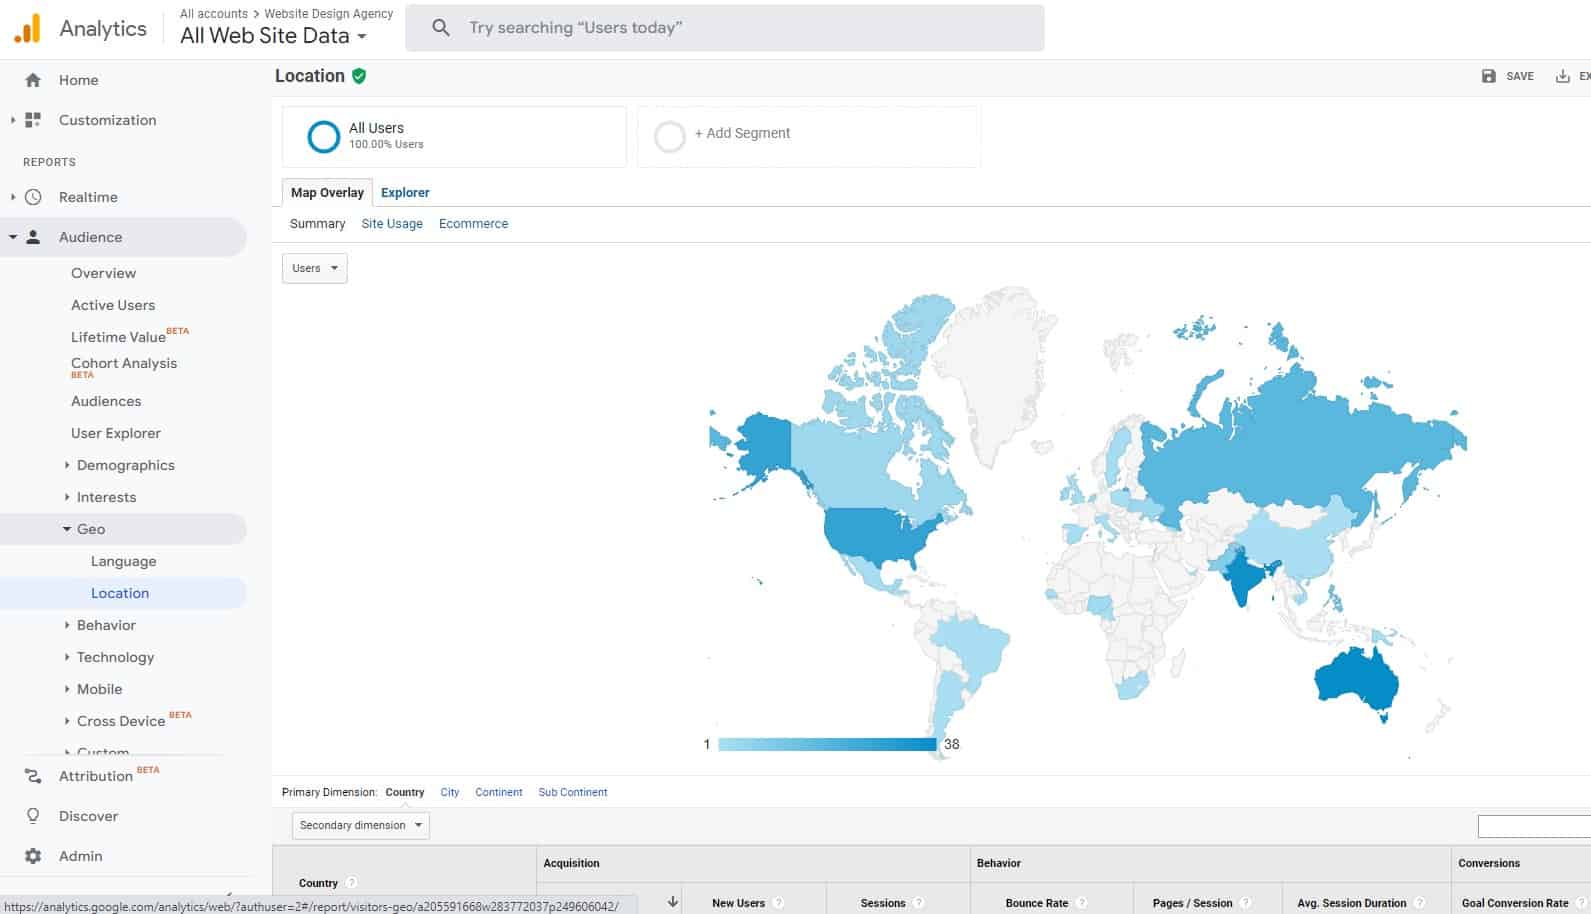This screenshot has height=914, width=1591.
Task: Click Australia on the map overlay
Action: 1355,680
